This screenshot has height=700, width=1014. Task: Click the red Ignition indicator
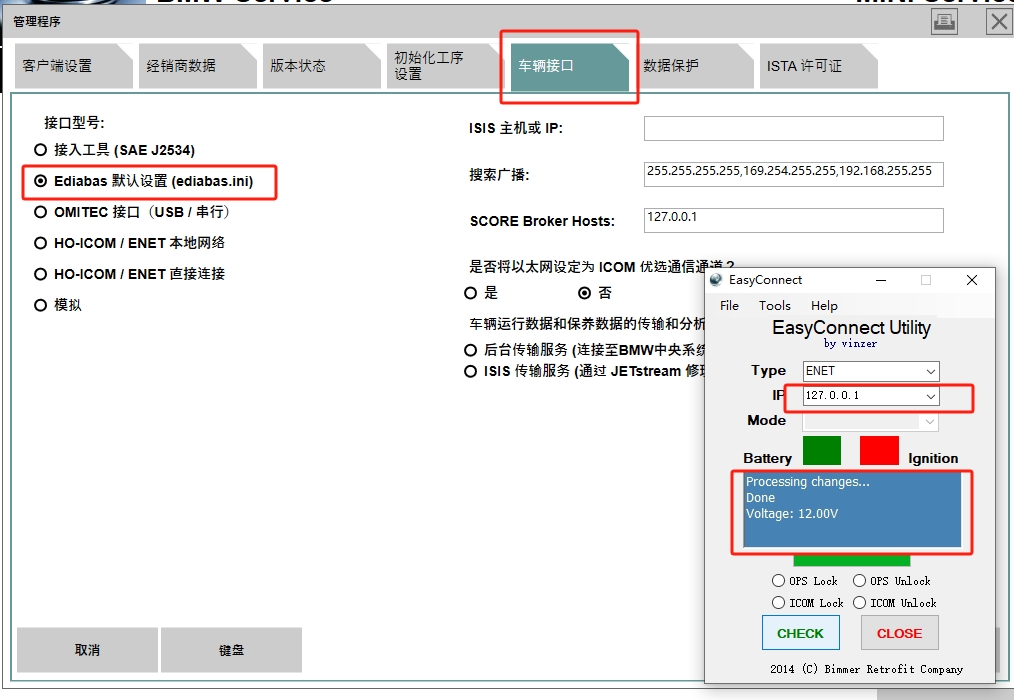(879, 450)
